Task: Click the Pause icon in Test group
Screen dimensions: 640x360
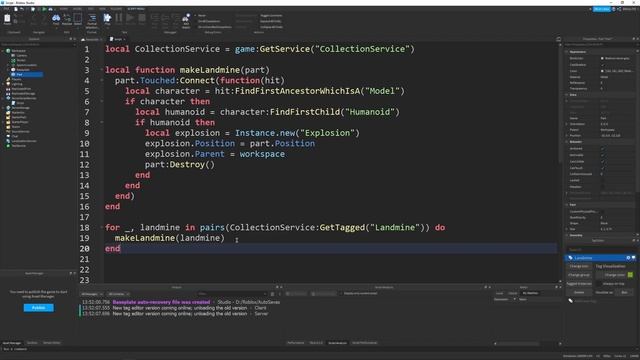Action: (x=119, y=18)
